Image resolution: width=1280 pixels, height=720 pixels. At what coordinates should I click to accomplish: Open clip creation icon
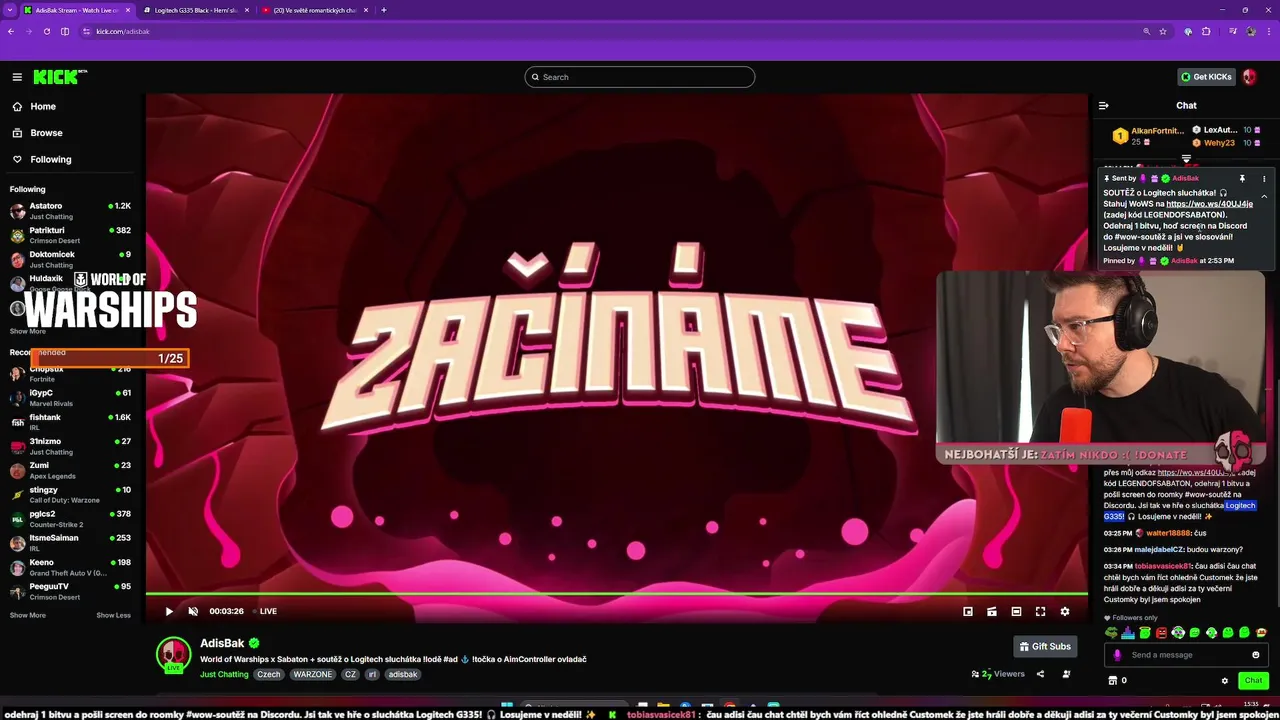click(x=991, y=611)
